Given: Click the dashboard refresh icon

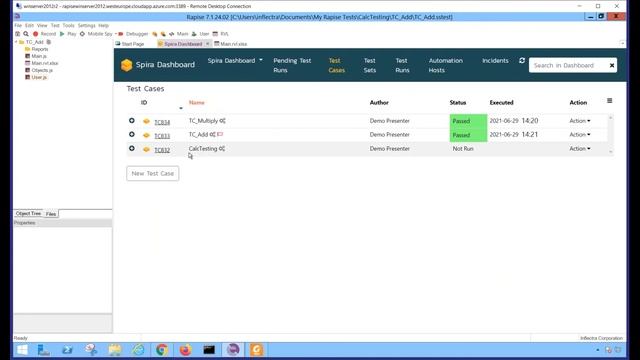Looking at the screenshot, I should click(x=522, y=60).
